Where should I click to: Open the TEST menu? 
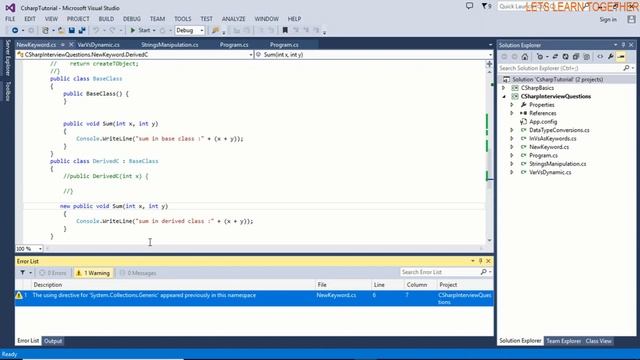pos(207,19)
